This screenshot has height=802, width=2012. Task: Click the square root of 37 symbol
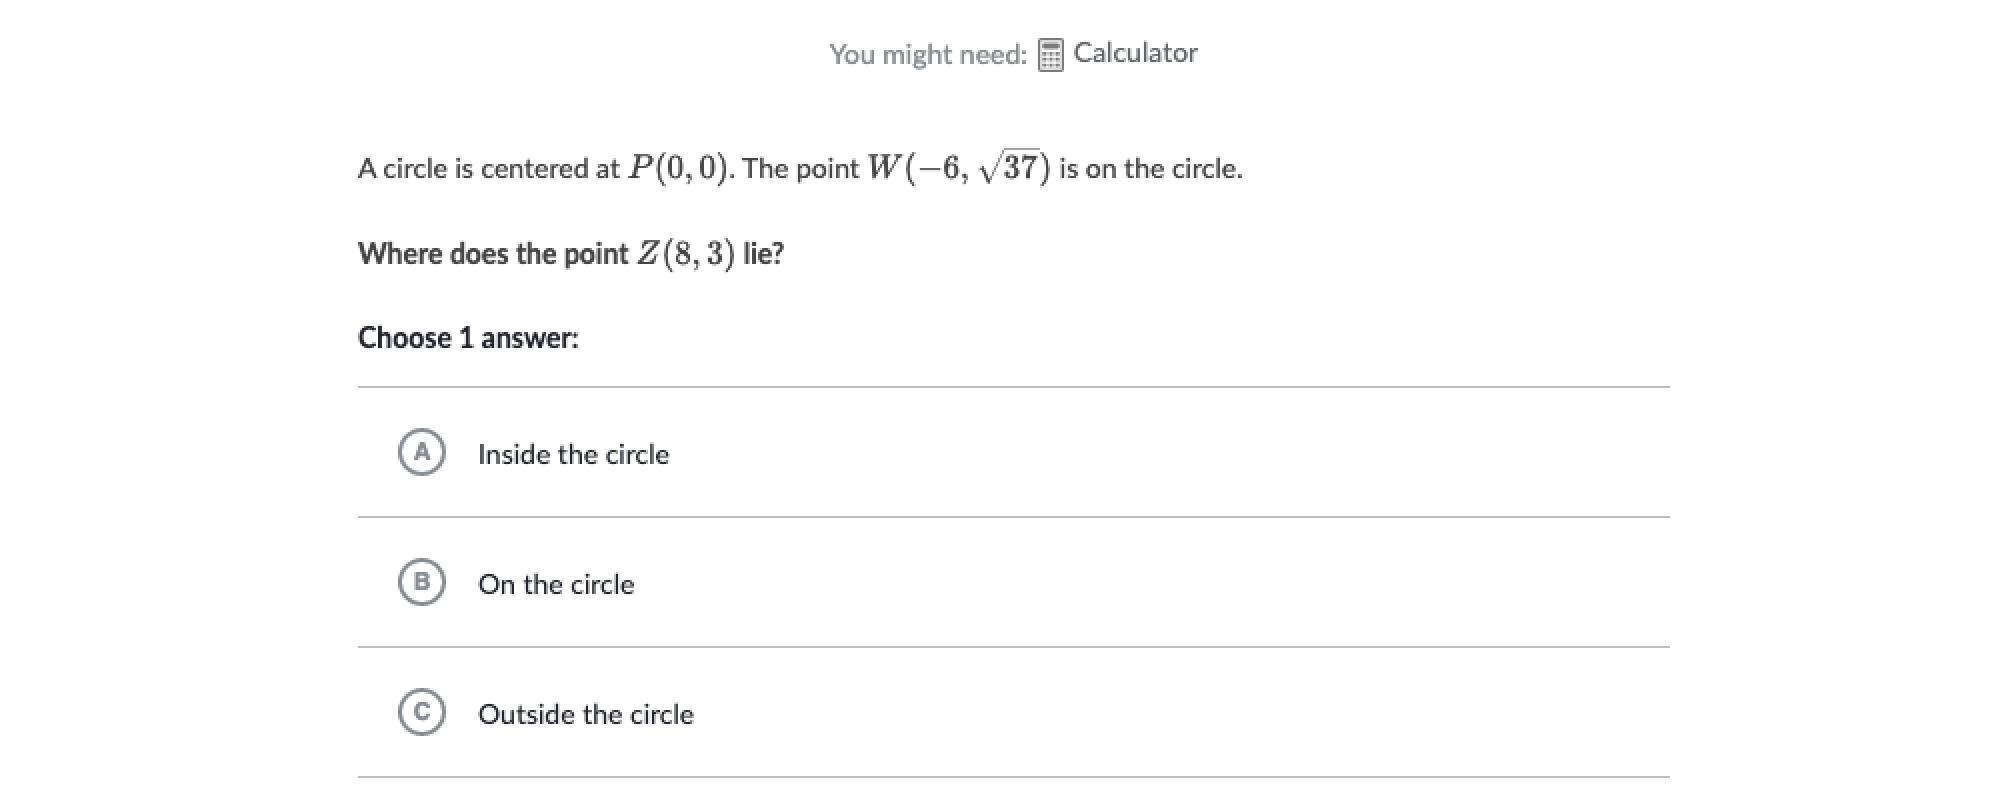click(1012, 168)
